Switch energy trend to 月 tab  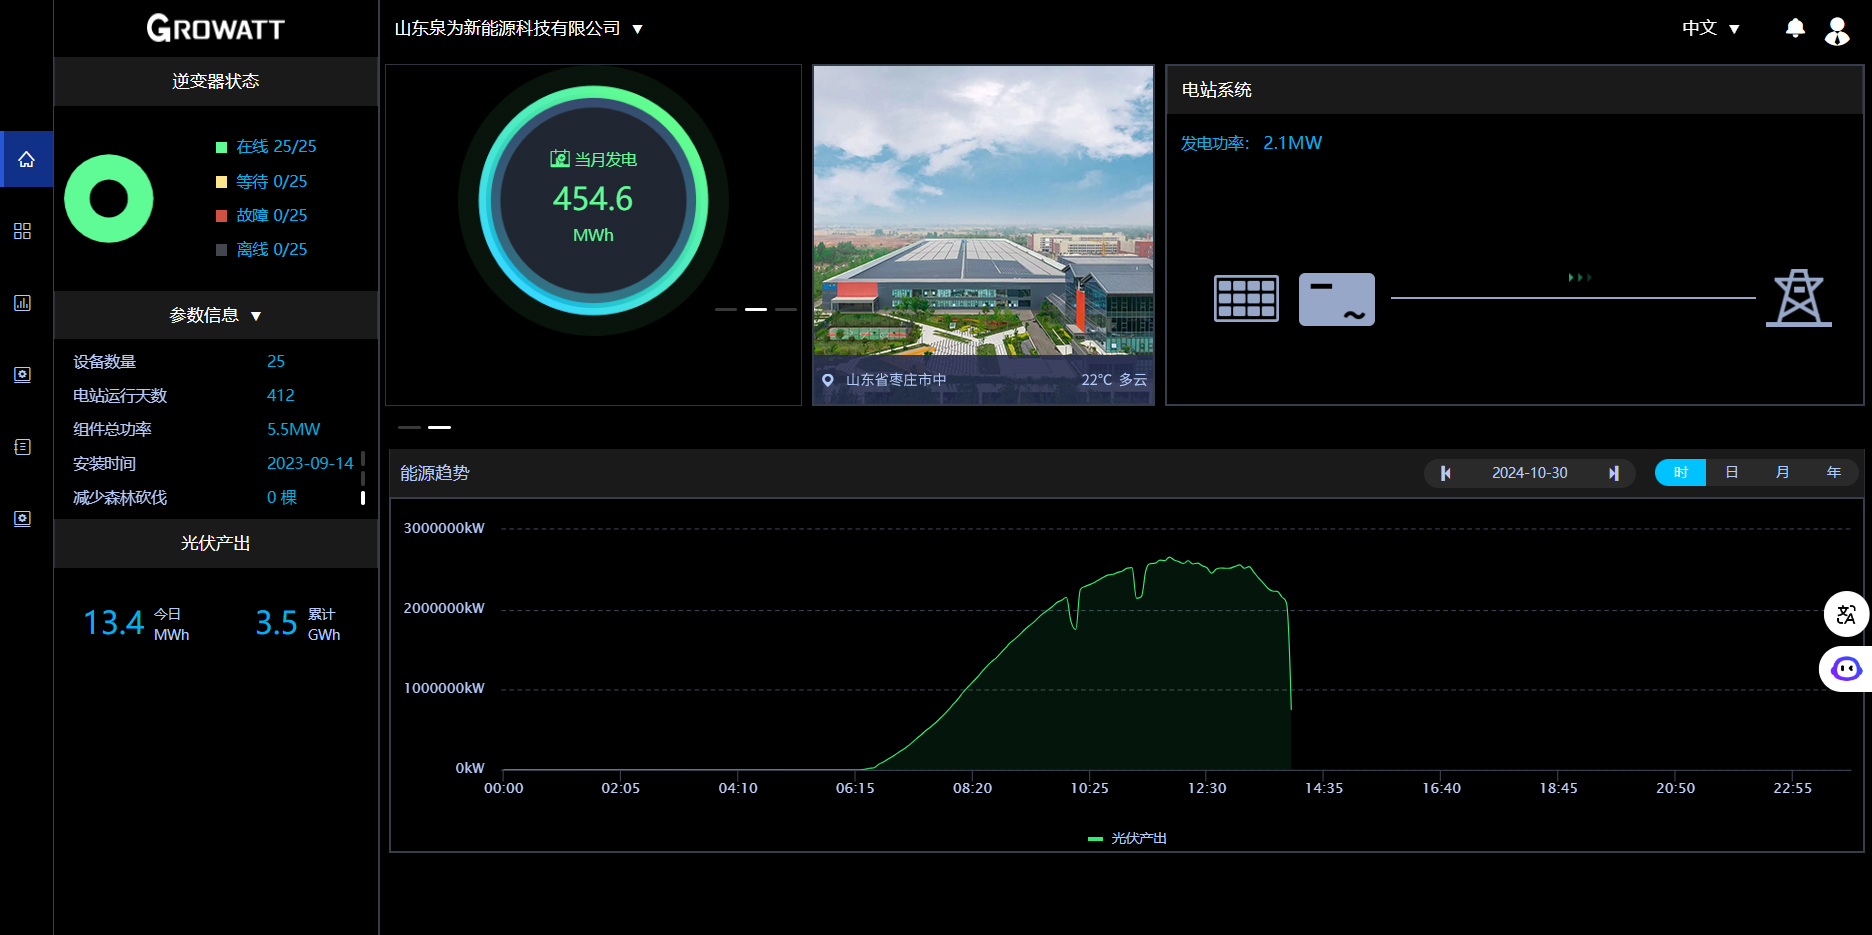[x=1782, y=473]
